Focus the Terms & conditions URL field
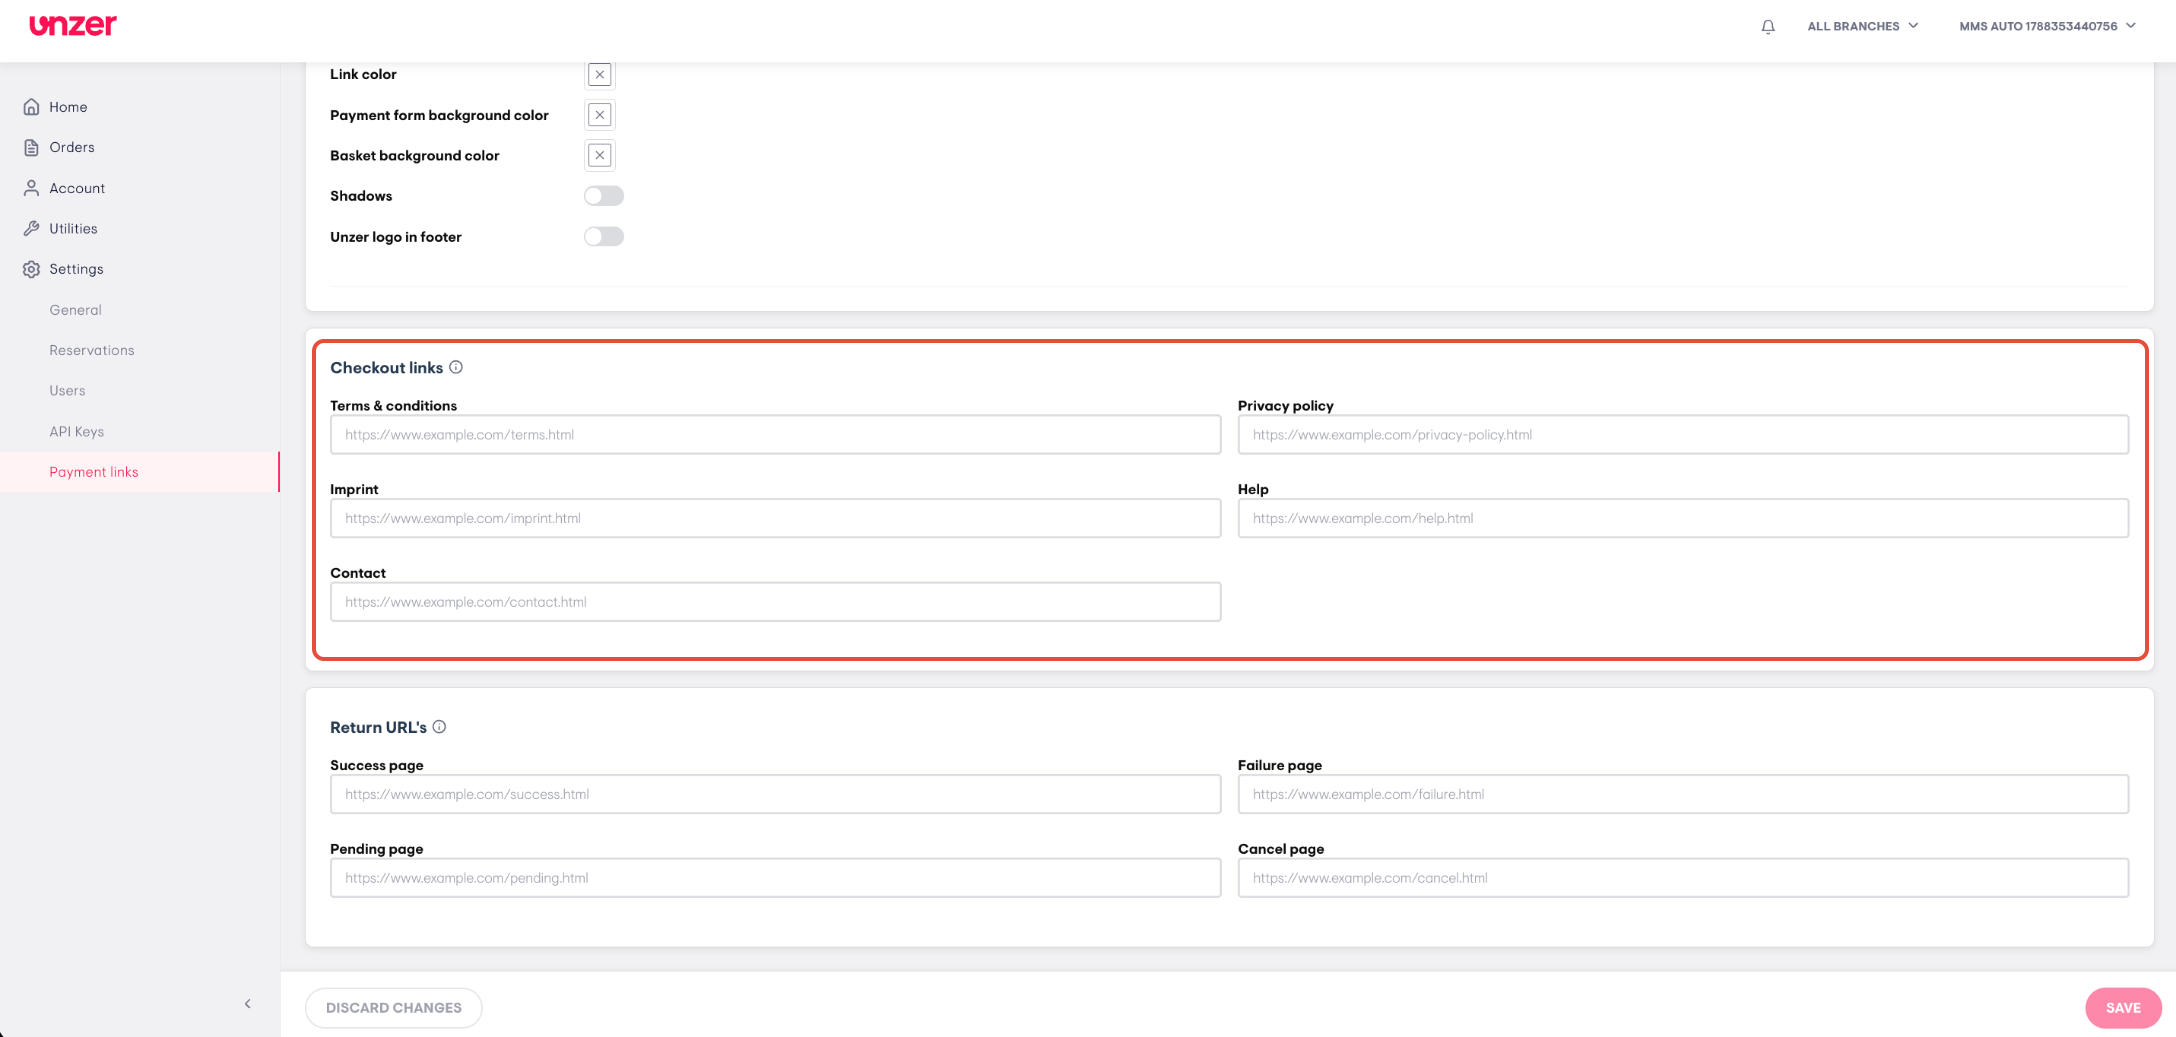The width and height of the screenshot is (2176, 1037). 776,435
